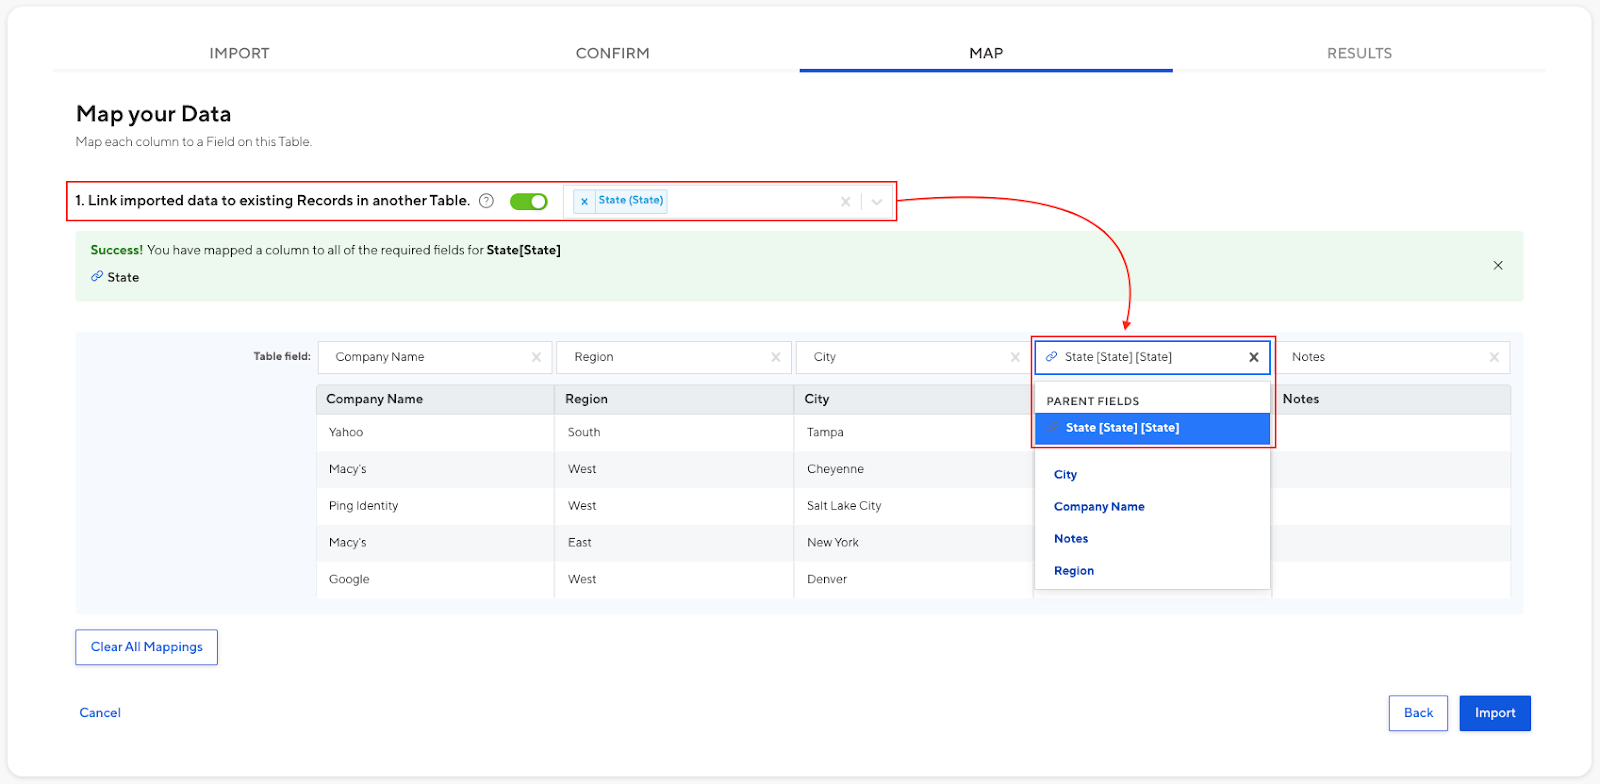Go to the CONFIRM step tab
This screenshot has width=1600, height=784.
[613, 53]
